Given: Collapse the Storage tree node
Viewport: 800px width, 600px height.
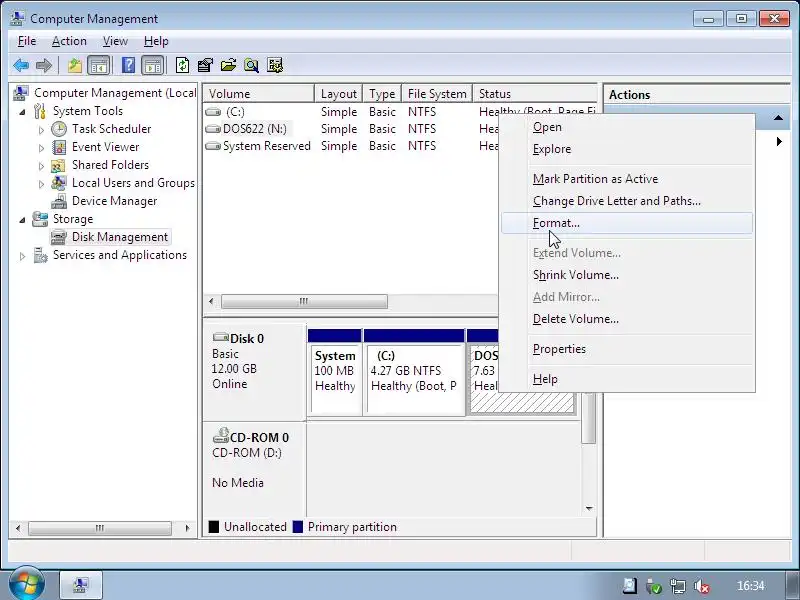Looking at the screenshot, I should 22,220.
